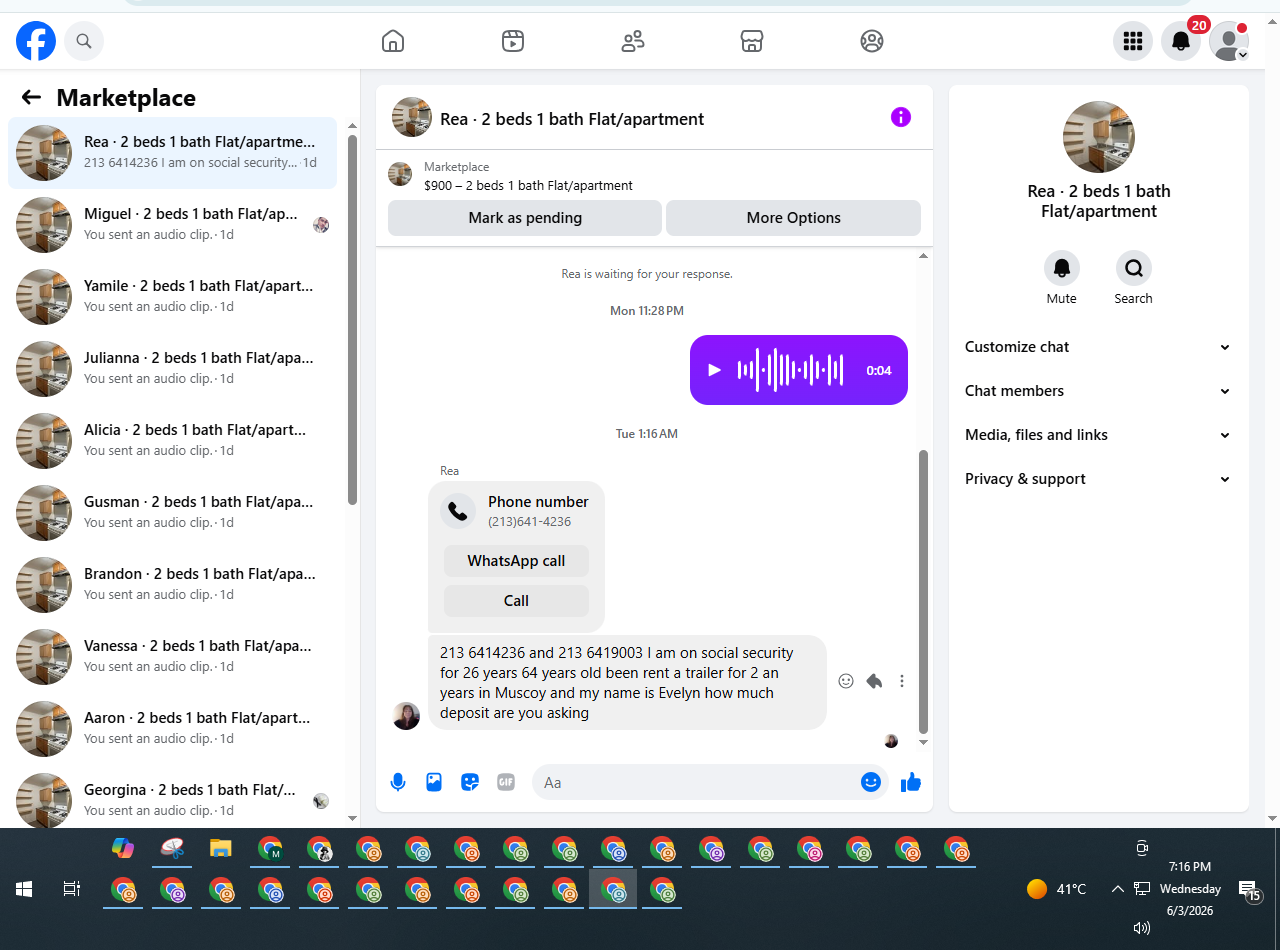Click the phone icon in Rea's card

tap(458, 511)
